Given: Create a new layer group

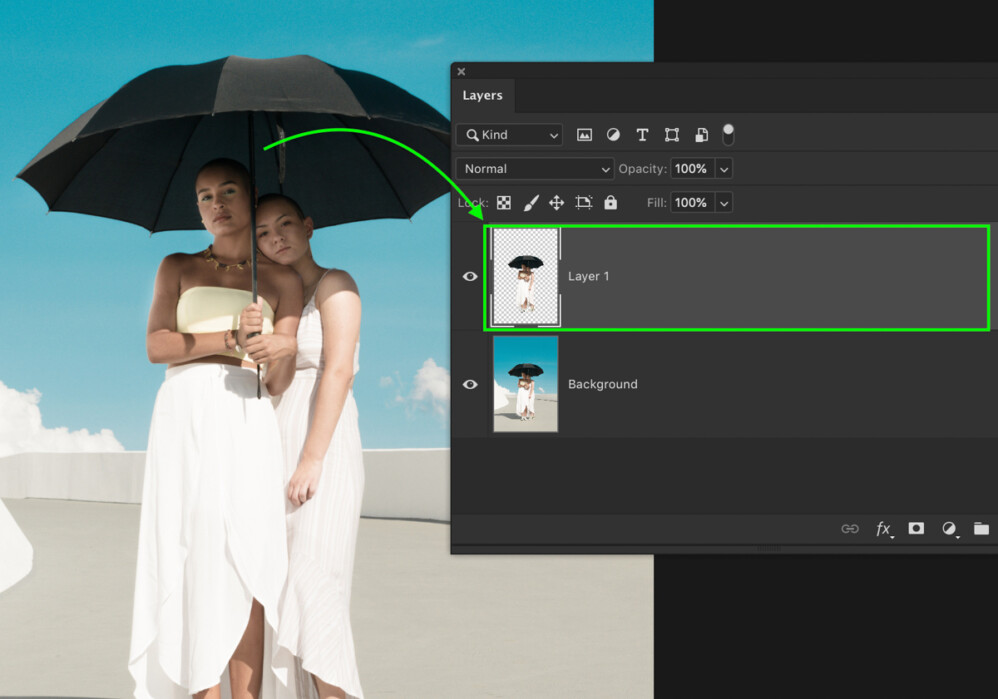Looking at the screenshot, I should (x=981, y=528).
